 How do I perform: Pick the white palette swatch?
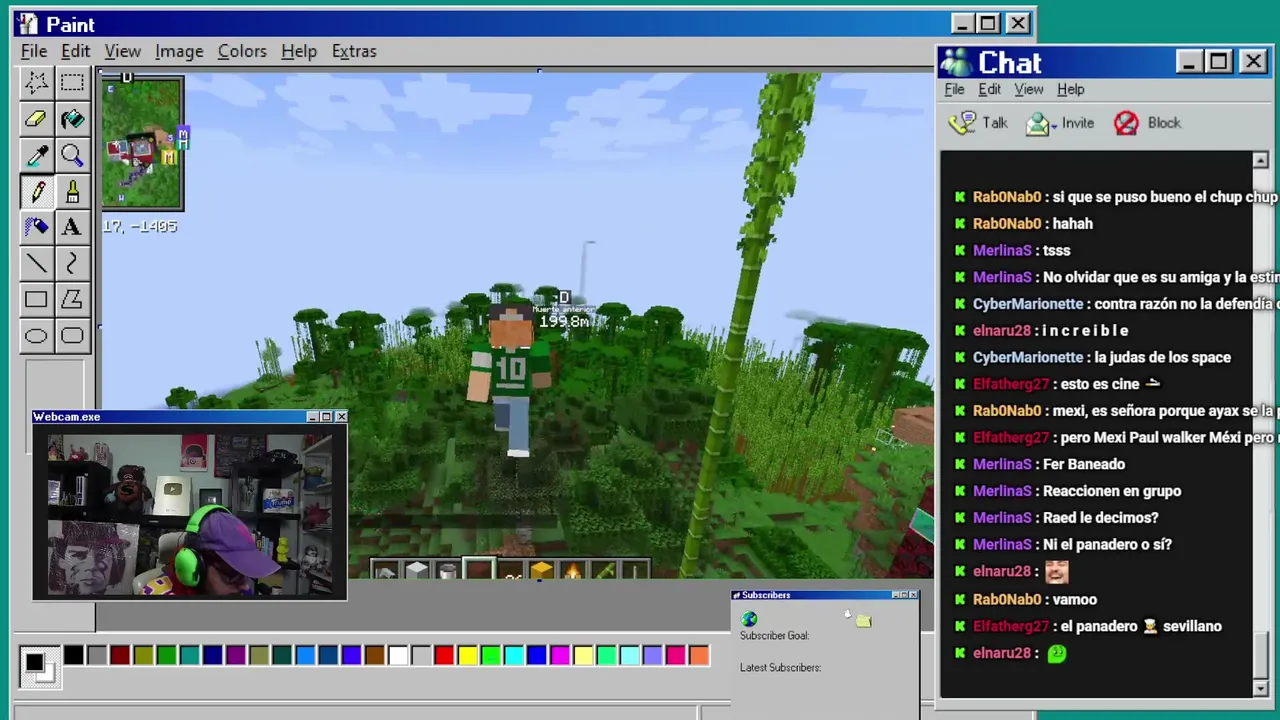coord(398,656)
